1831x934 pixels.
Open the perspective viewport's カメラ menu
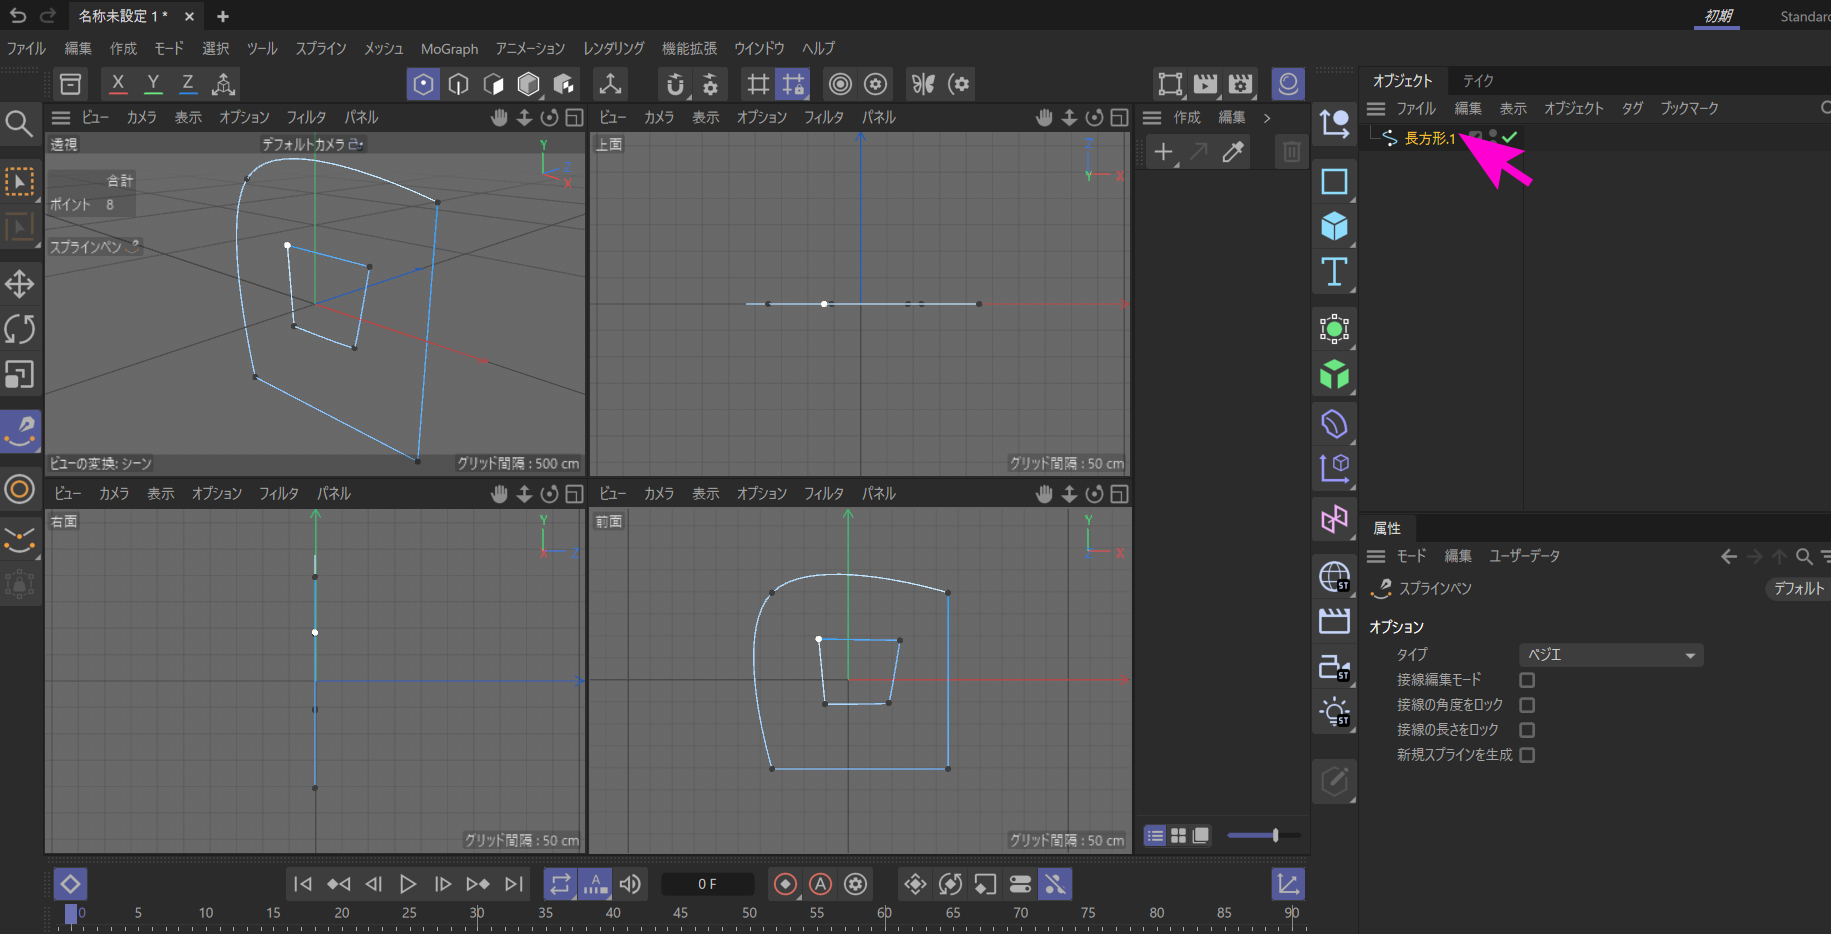click(x=141, y=117)
